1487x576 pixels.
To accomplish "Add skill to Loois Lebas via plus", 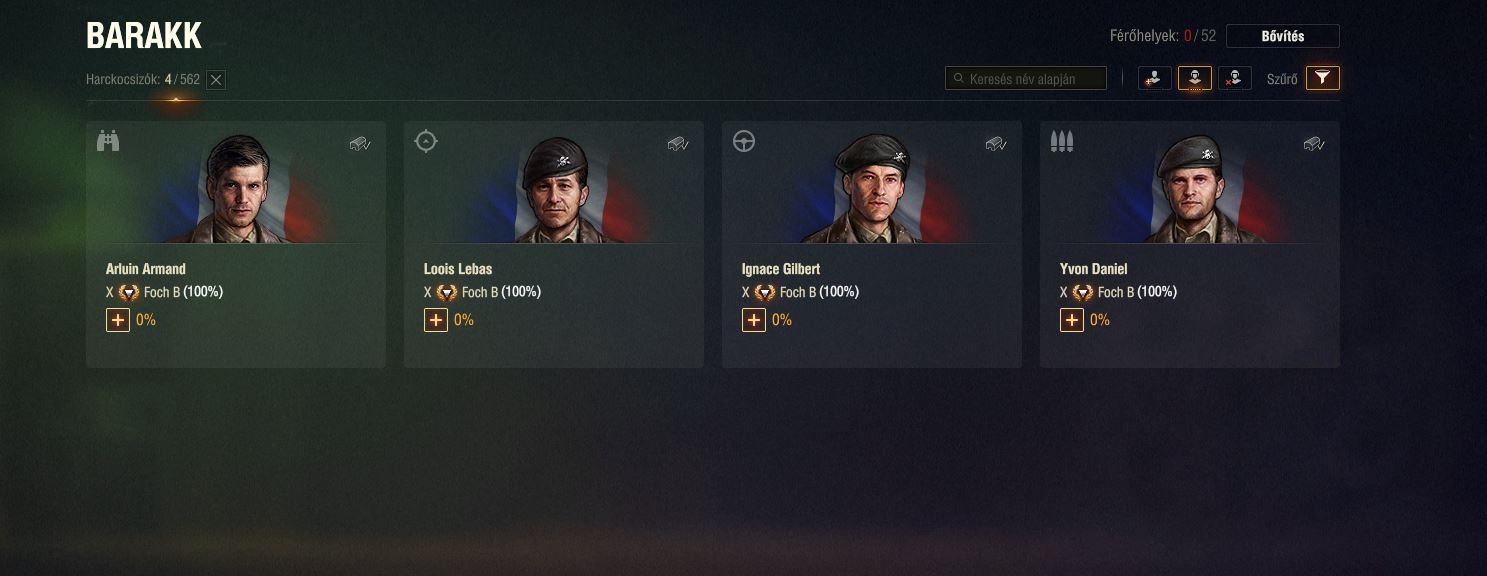I will pyautogui.click(x=436, y=320).
